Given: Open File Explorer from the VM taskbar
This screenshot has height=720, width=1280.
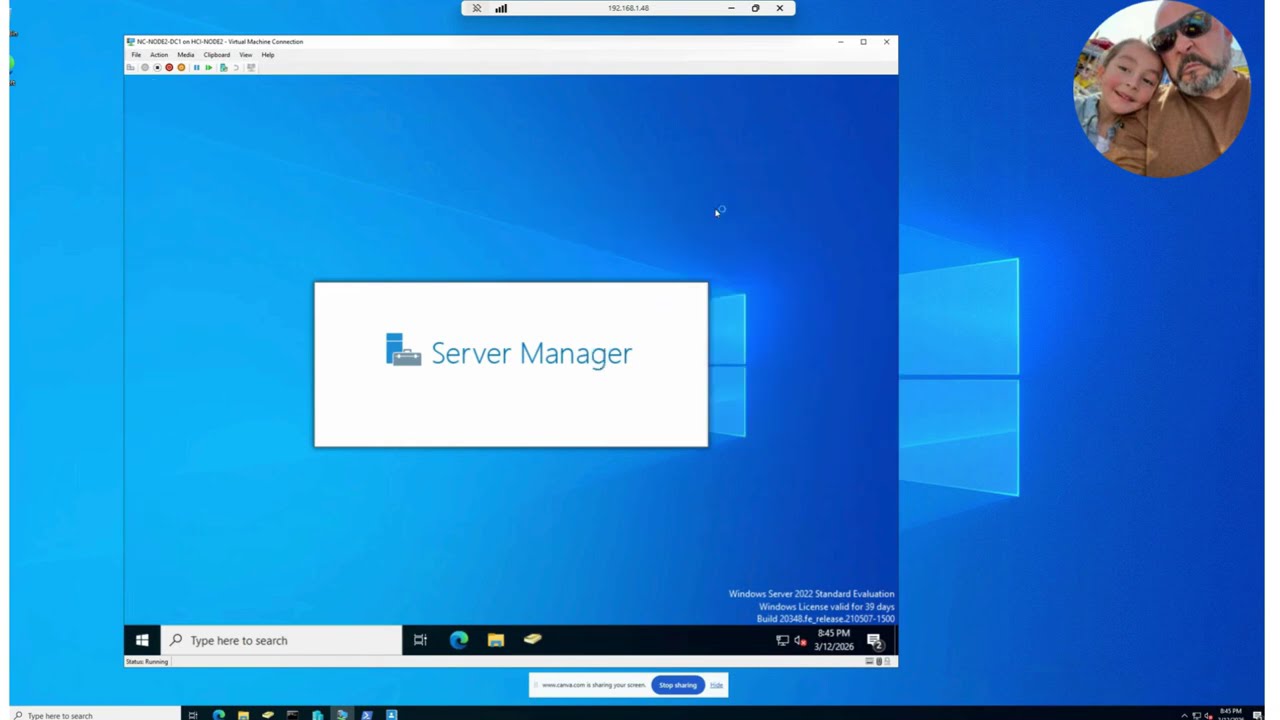Looking at the screenshot, I should coord(496,640).
